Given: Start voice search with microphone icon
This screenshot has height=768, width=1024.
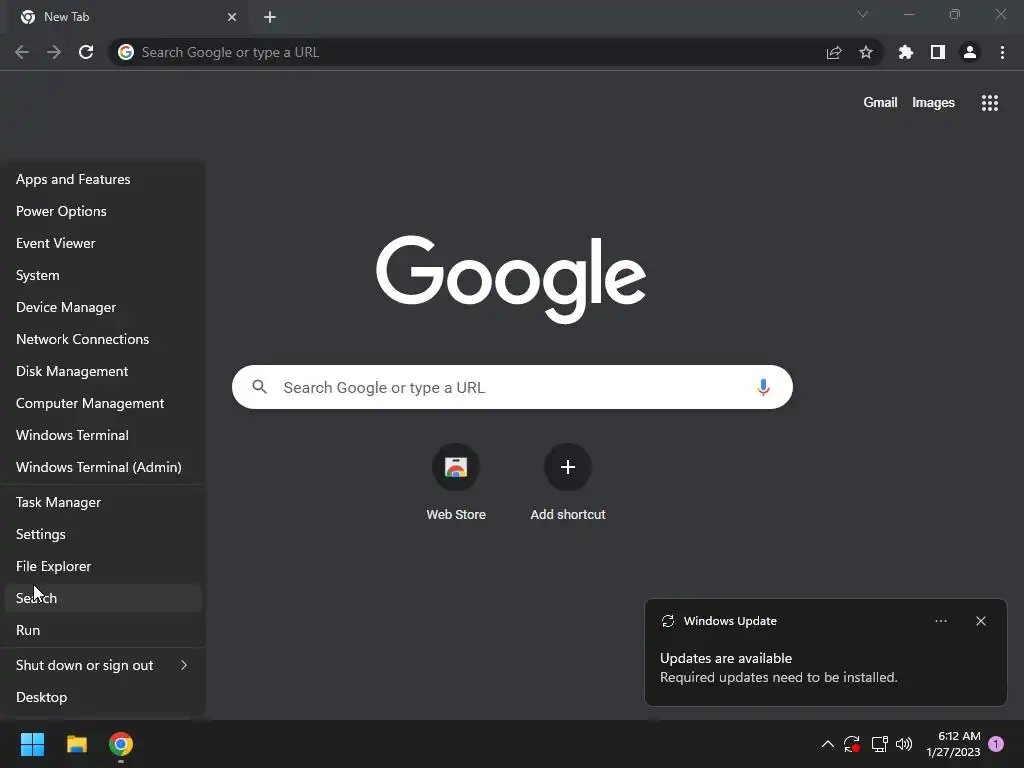Looking at the screenshot, I should (763, 387).
